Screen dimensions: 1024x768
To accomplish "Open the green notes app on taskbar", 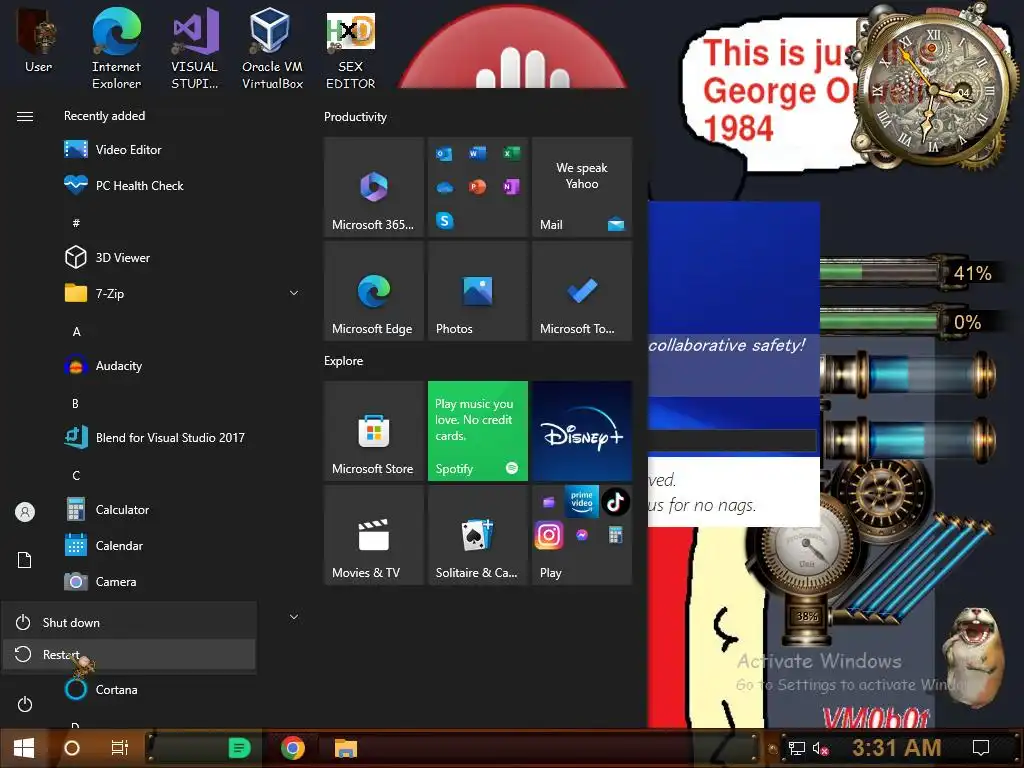I will pyautogui.click(x=239, y=748).
